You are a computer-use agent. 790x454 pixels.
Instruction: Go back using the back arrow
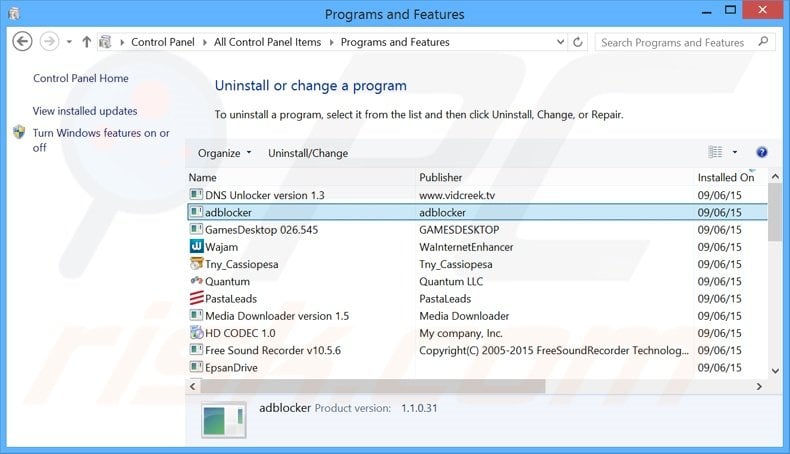coord(22,41)
